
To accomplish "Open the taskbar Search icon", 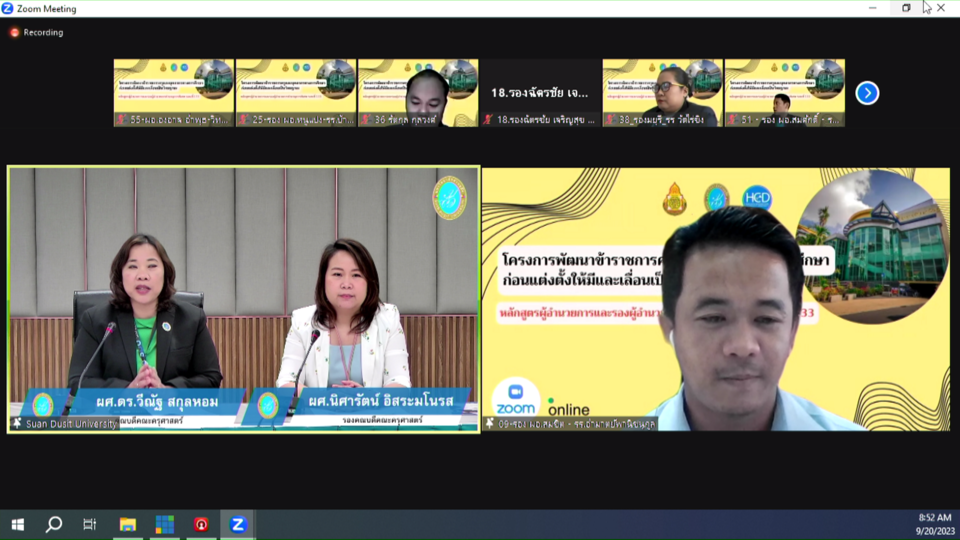I will (54, 525).
